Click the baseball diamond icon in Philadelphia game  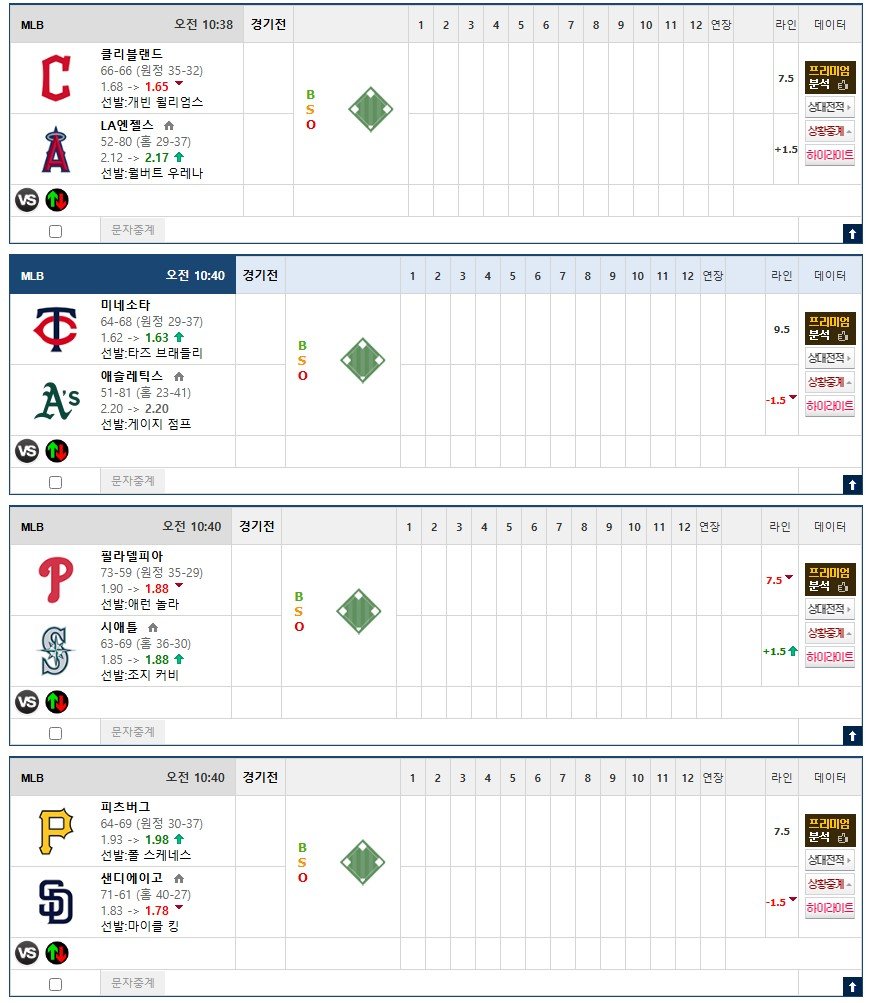tap(359, 611)
